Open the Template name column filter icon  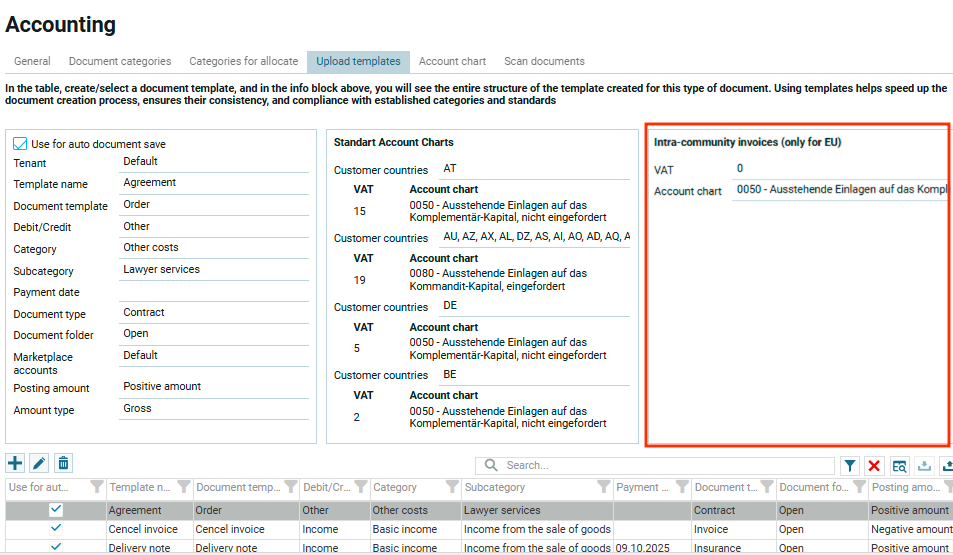tap(182, 487)
